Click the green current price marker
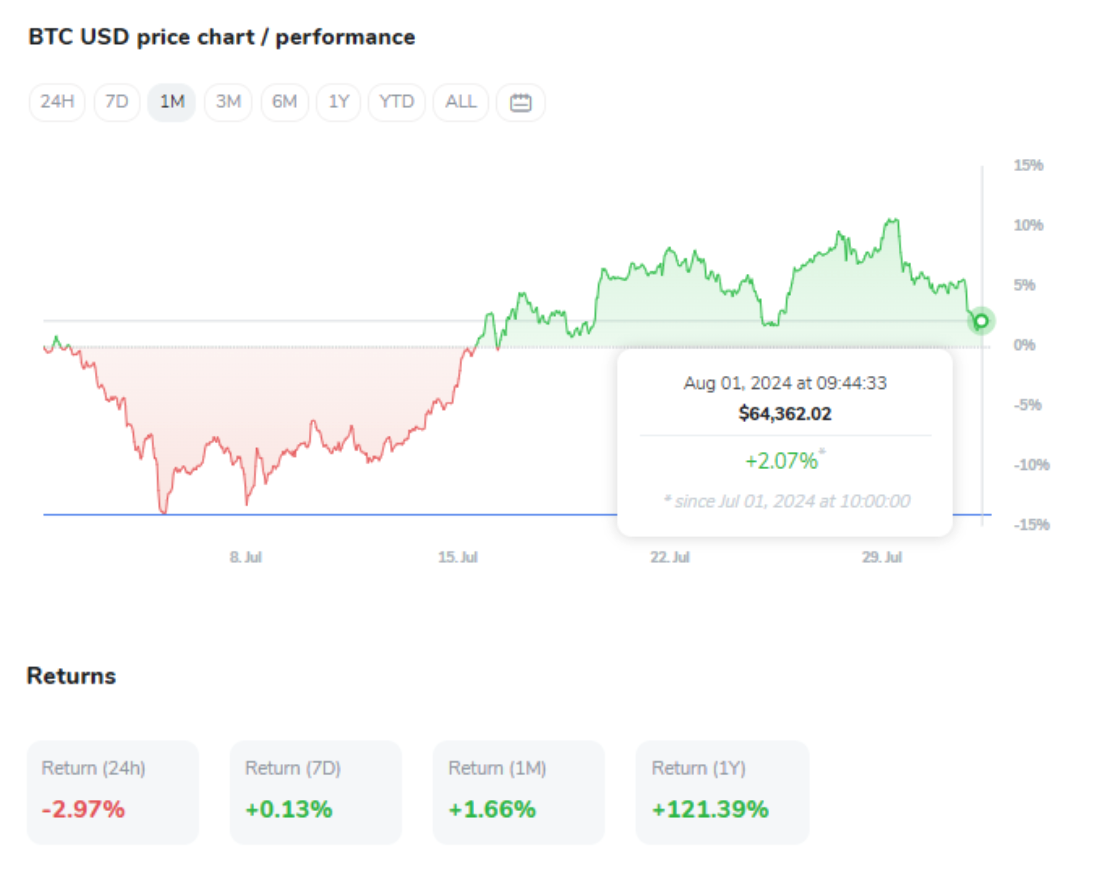This screenshot has height=878, width=1112. click(981, 321)
